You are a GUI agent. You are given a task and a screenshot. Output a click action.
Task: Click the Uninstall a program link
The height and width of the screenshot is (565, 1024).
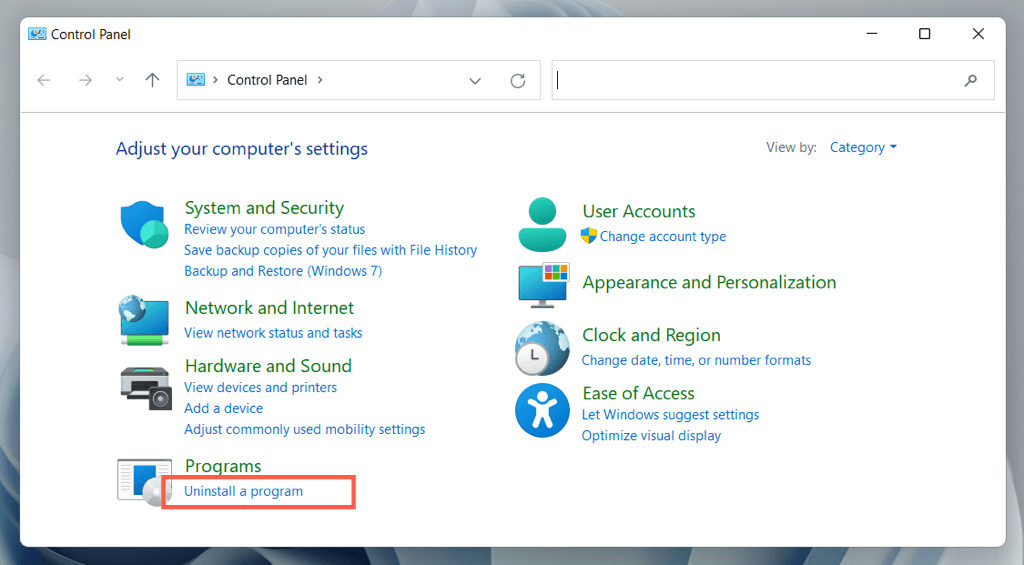[243, 491]
